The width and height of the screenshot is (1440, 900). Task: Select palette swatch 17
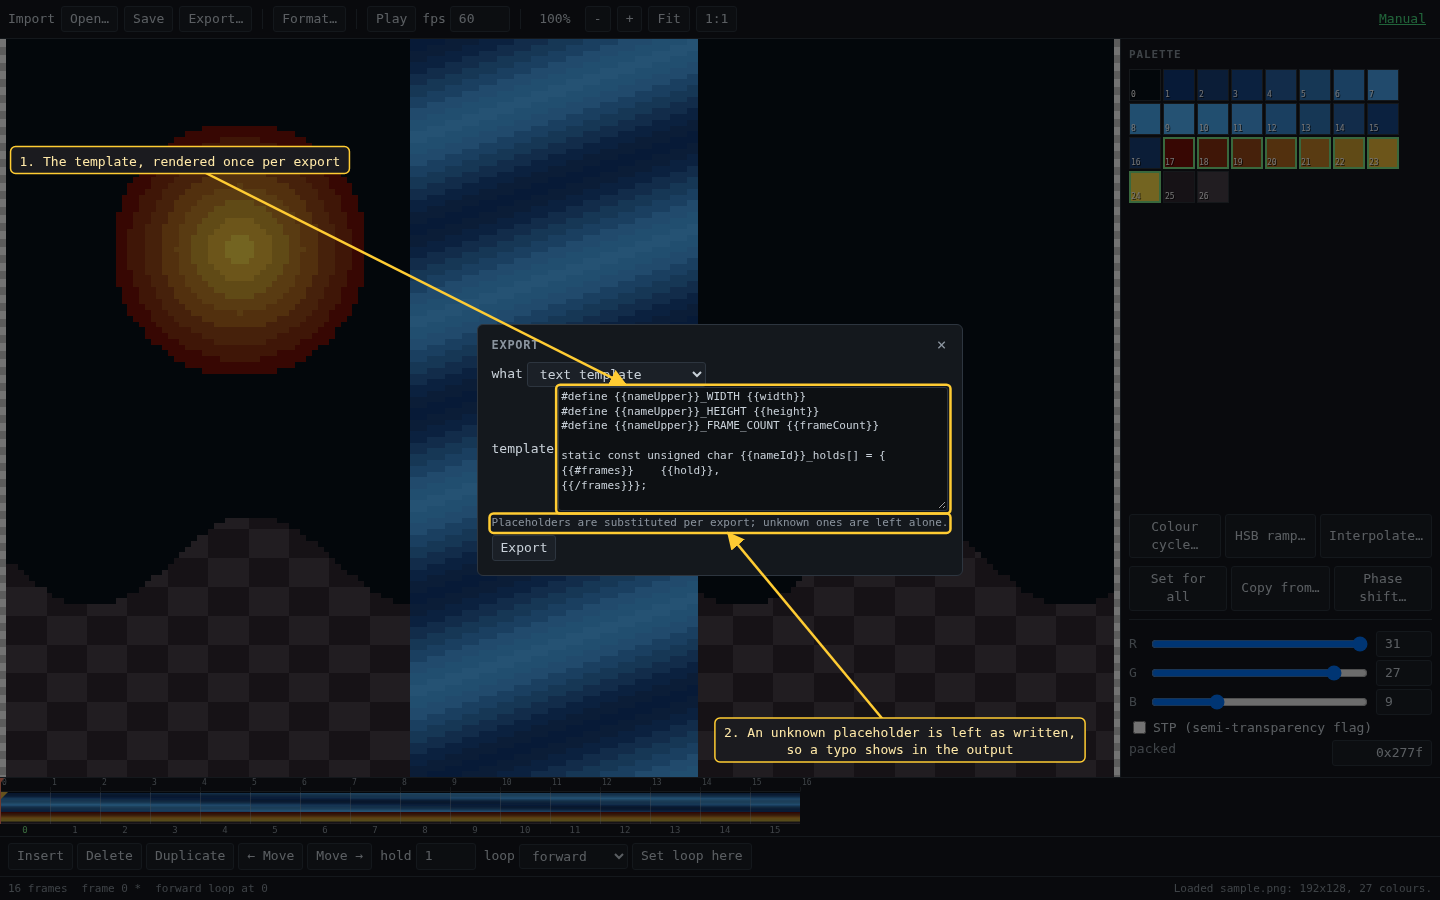click(x=1179, y=153)
